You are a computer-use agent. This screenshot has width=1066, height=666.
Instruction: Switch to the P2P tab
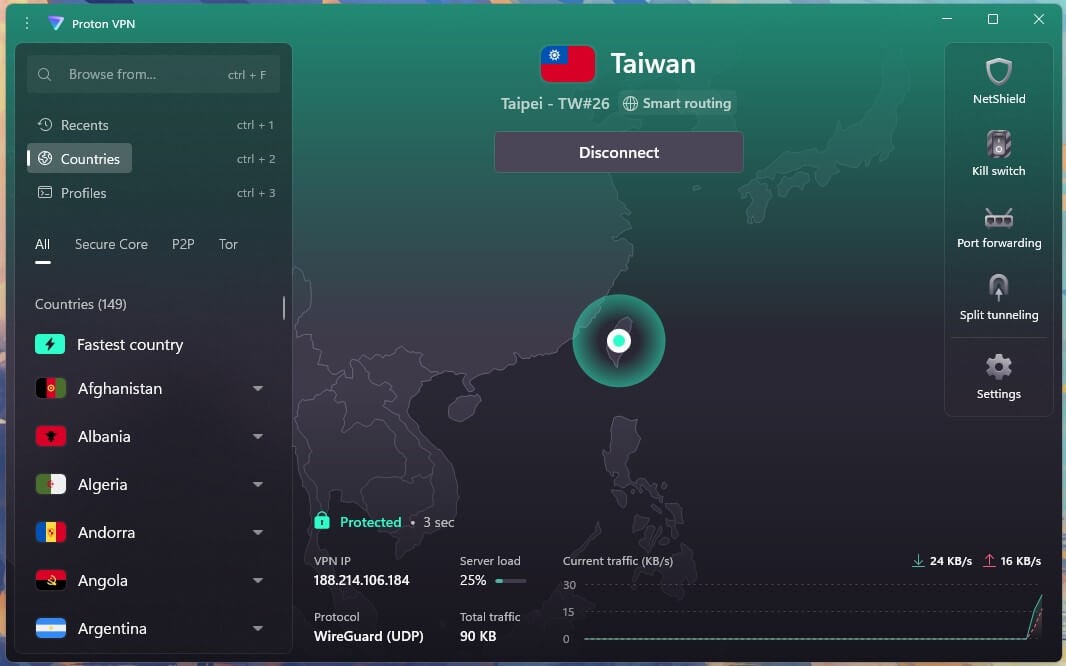coord(183,244)
